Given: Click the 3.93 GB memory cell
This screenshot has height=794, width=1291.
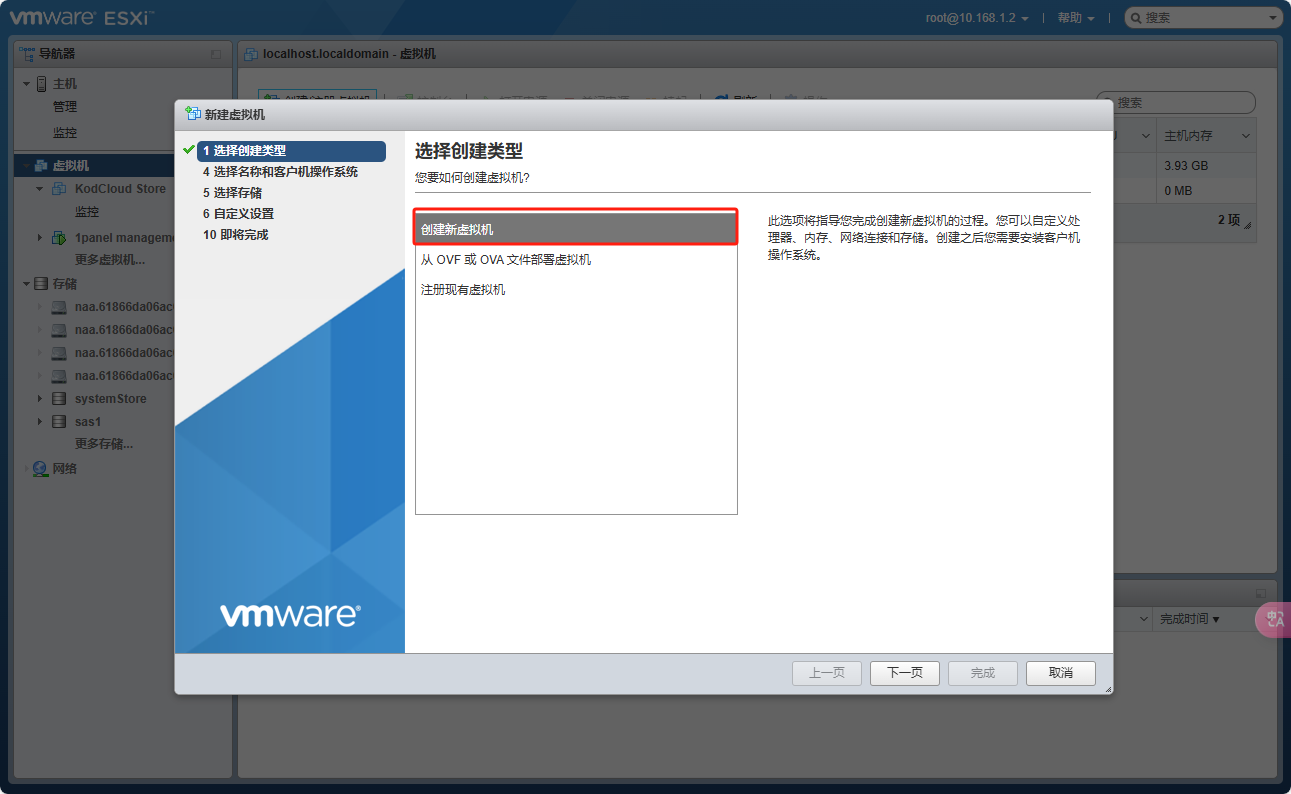Looking at the screenshot, I should pos(1186,166).
